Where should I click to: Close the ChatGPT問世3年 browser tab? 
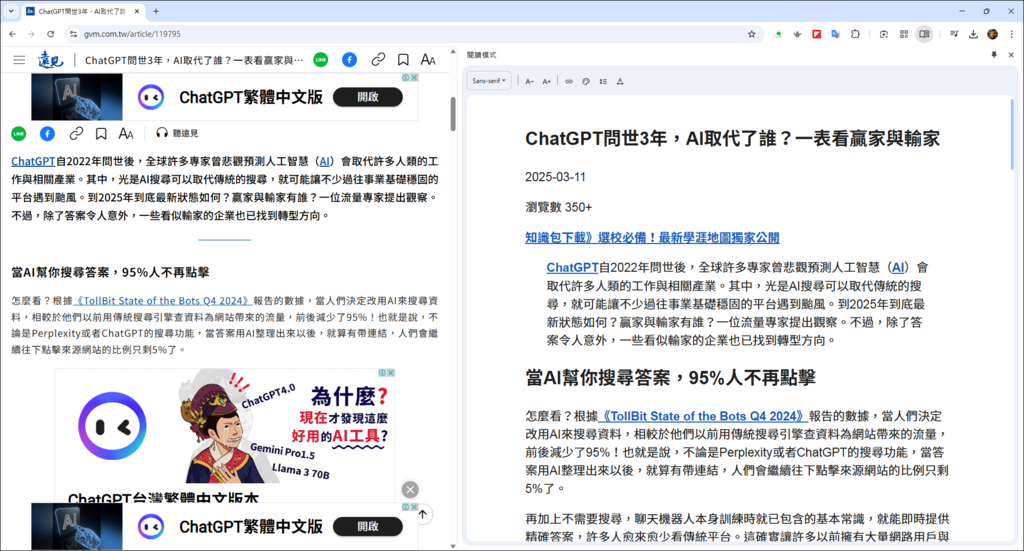tap(136, 11)
